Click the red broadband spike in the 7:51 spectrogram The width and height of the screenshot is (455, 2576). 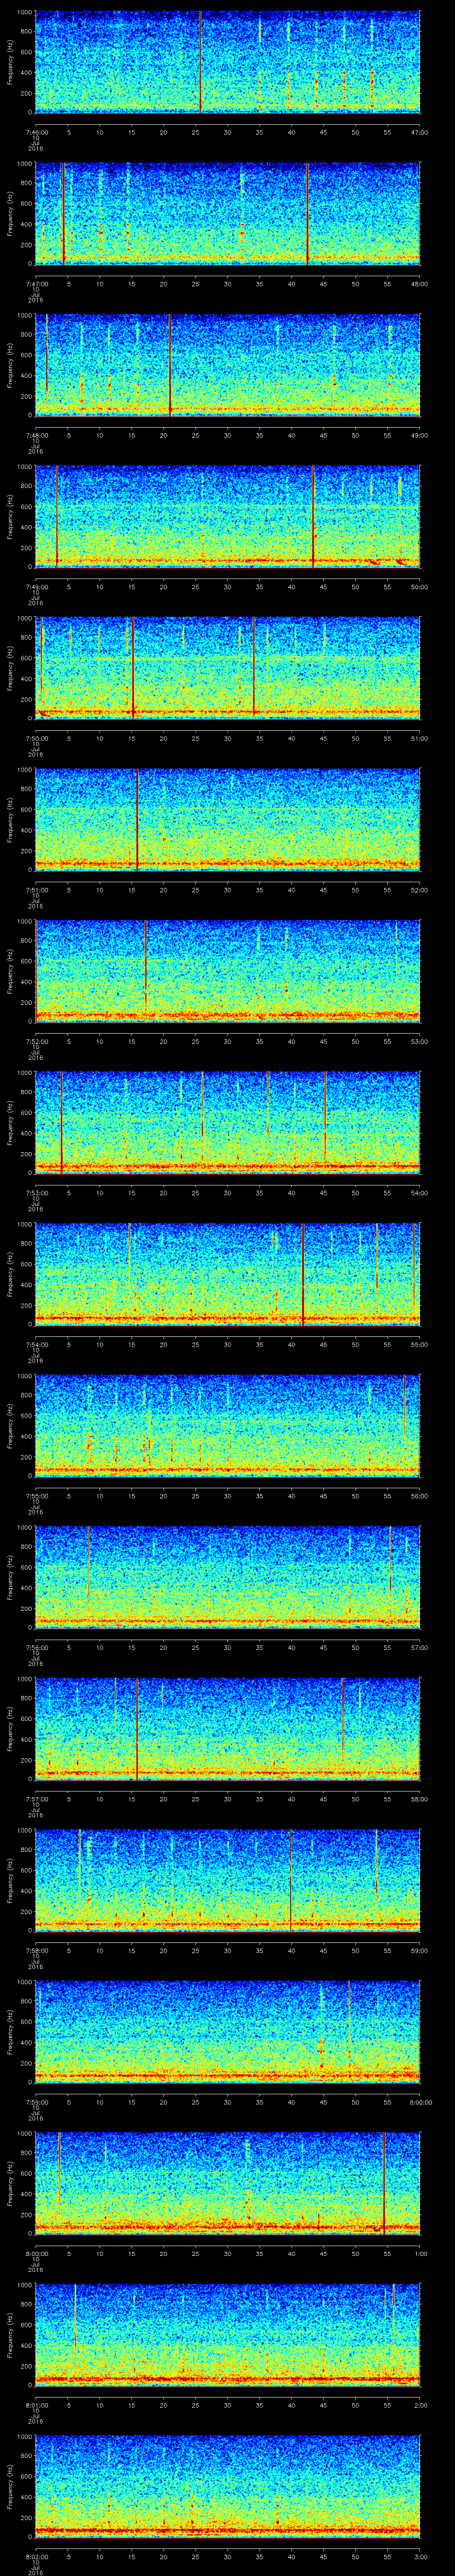pyautogui.click(x=137, y=819)
